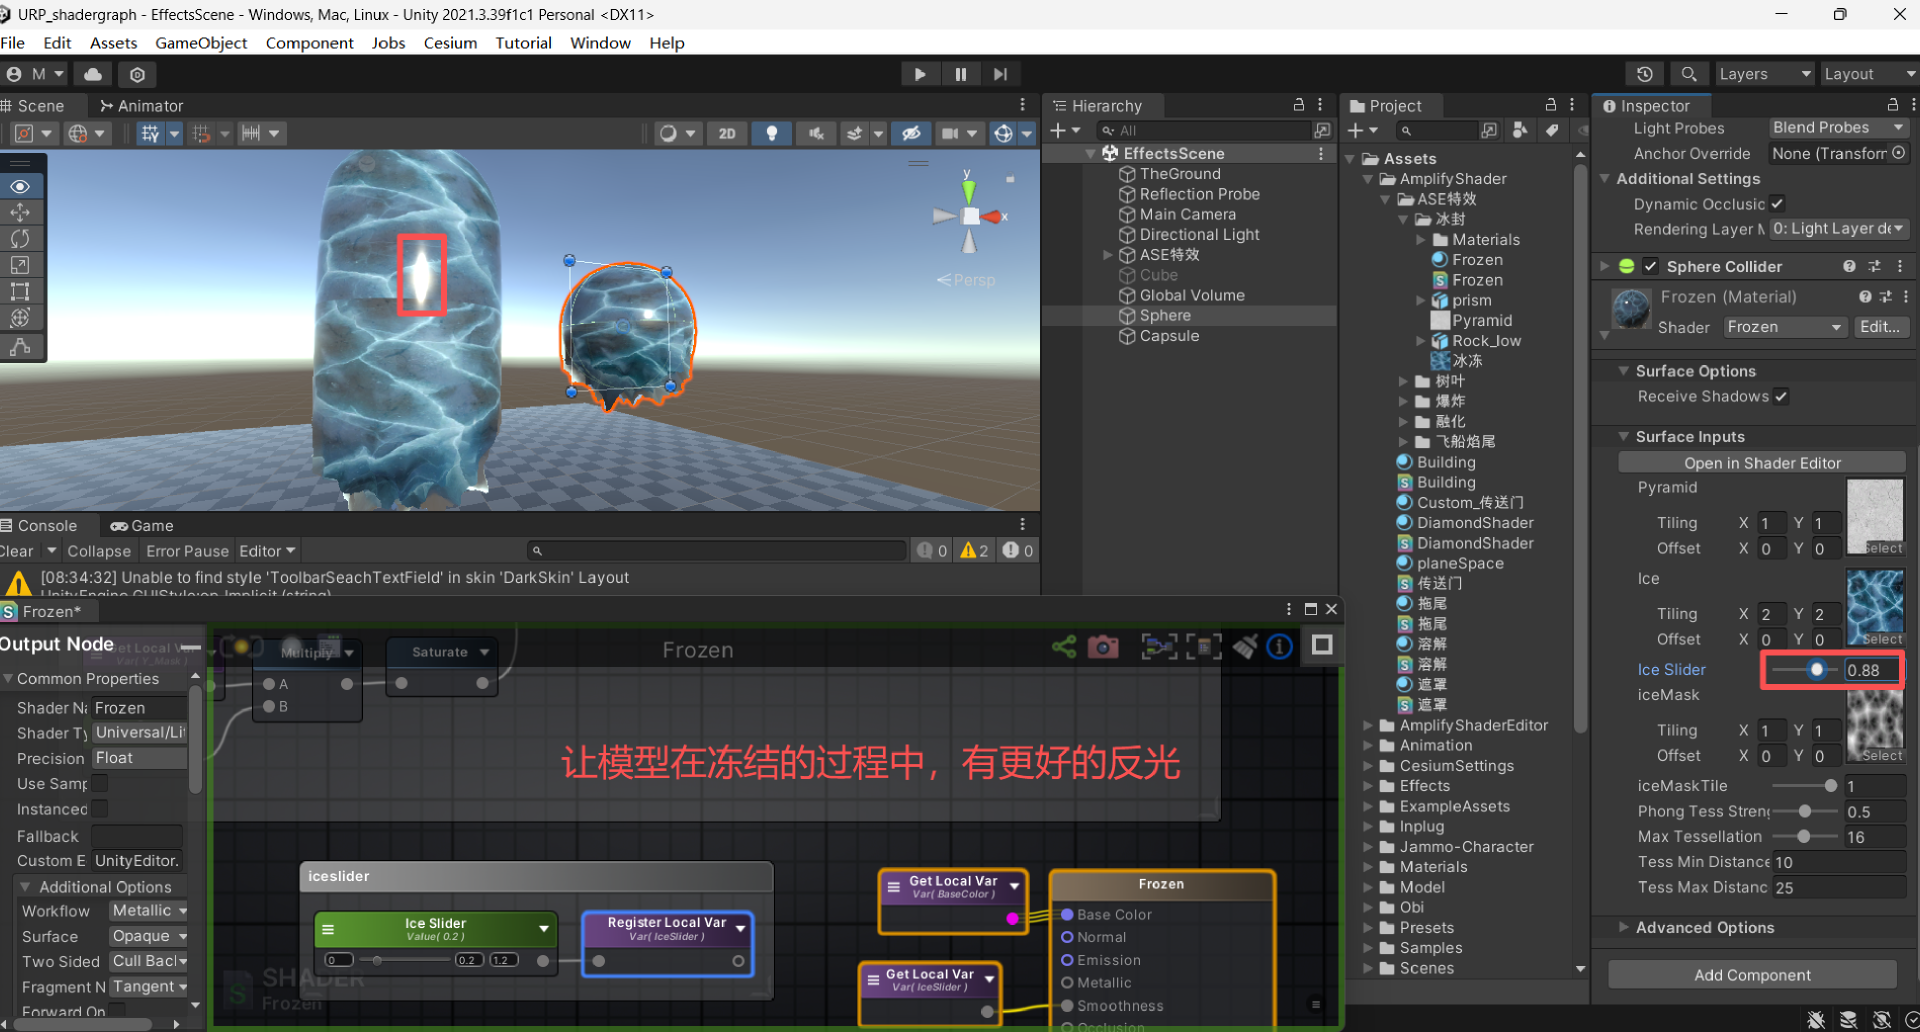Viewport: 1920px width, 1032px height.
Task: Click the Ice texture thumbnail
Action: (1875, 607)
